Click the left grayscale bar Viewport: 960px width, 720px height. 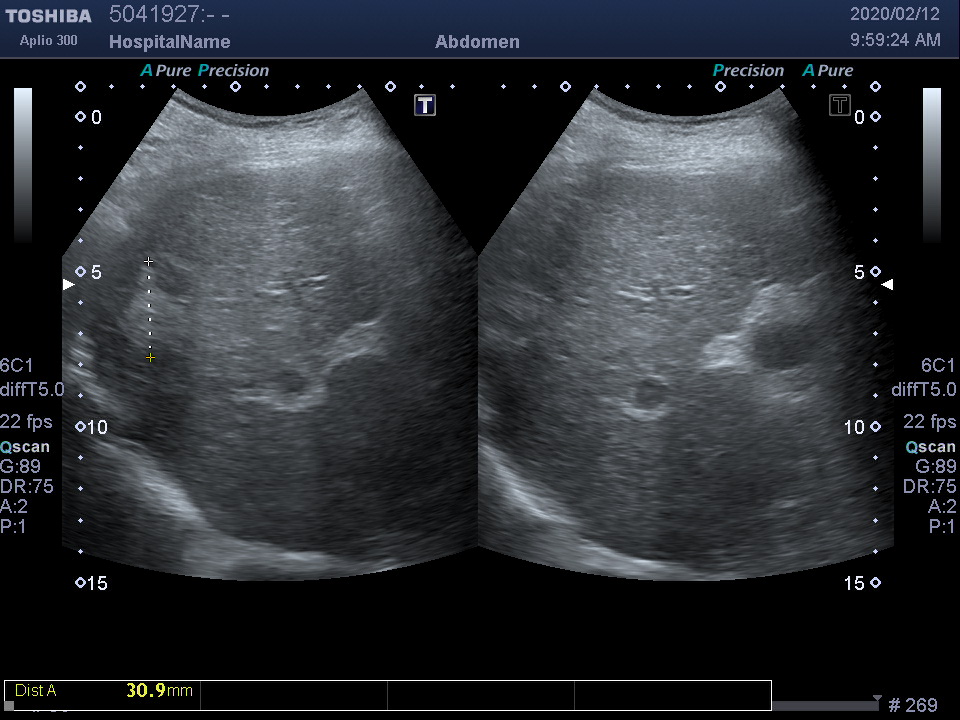(x=23, y=165)
